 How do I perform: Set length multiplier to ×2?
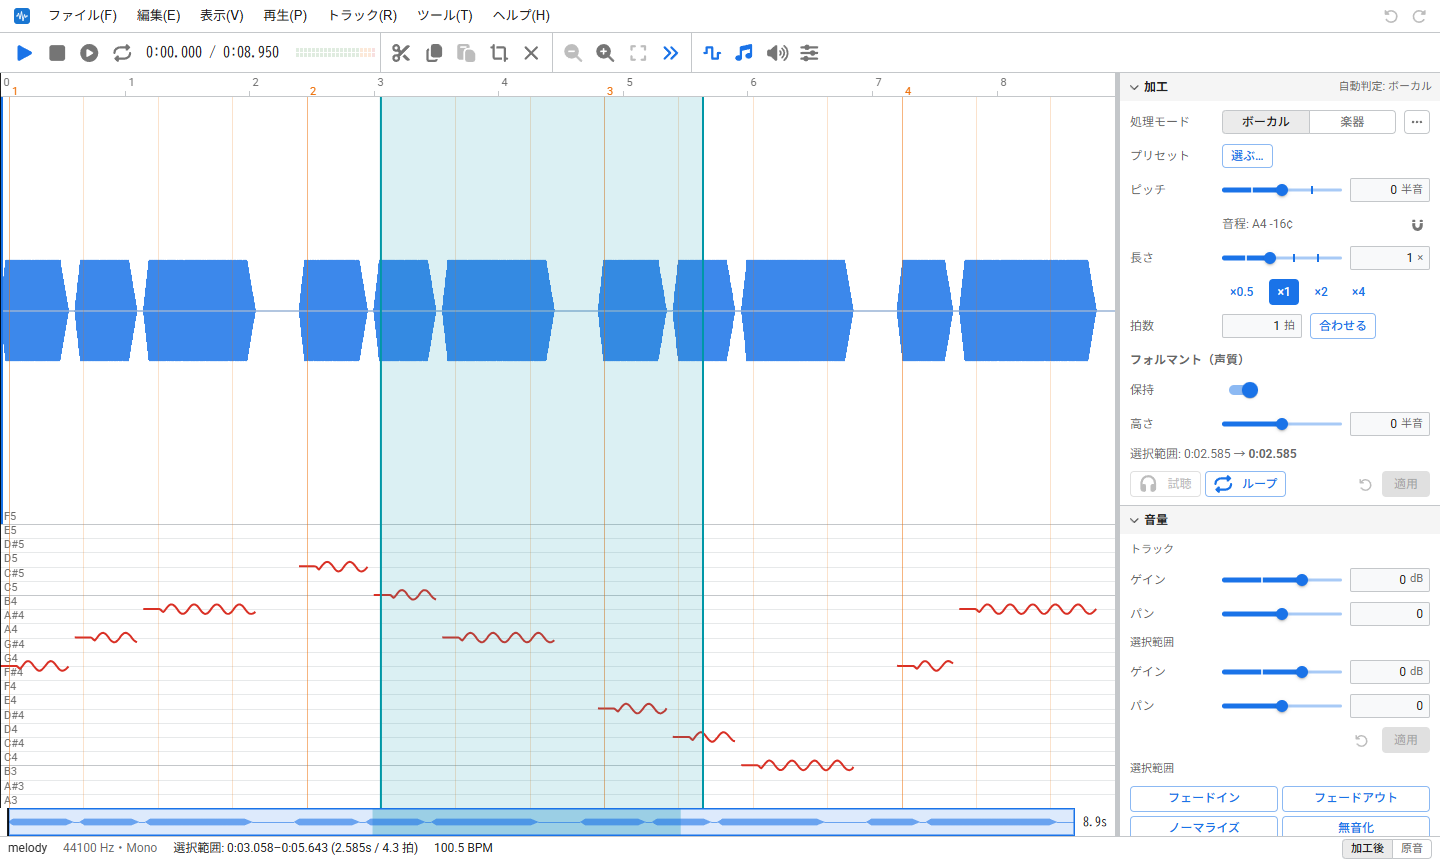pos(1321,292)
